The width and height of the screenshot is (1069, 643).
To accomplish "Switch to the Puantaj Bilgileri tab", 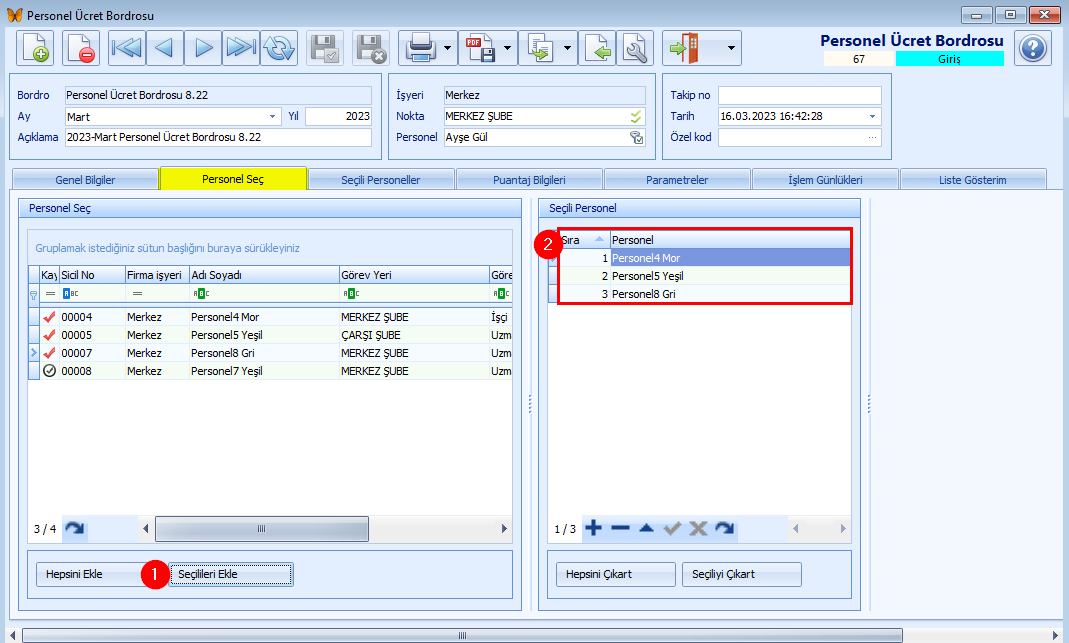I will tap(529, 180).
